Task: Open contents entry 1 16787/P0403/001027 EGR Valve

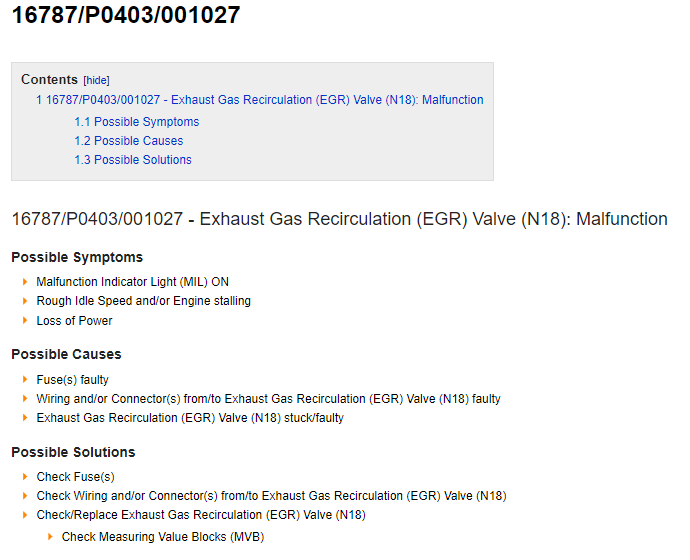Action: [x=260, y=100]
